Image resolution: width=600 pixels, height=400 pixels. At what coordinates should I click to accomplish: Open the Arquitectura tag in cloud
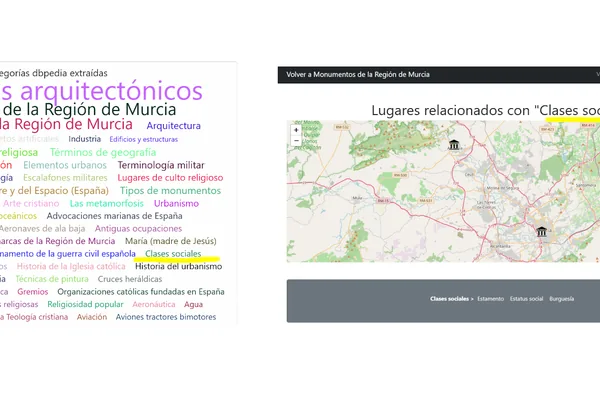click(173, 126)
